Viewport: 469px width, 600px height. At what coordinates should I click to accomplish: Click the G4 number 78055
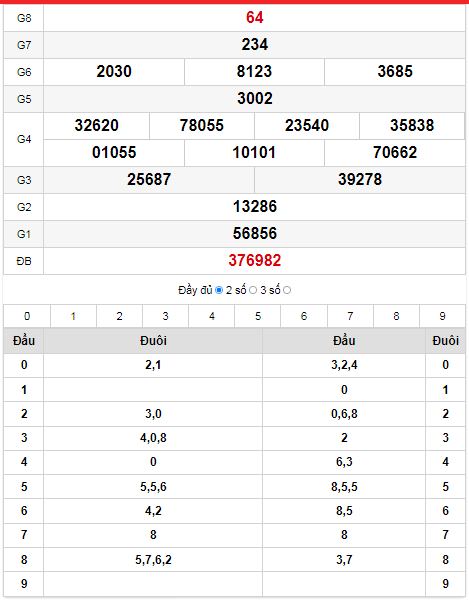[202, 126]
